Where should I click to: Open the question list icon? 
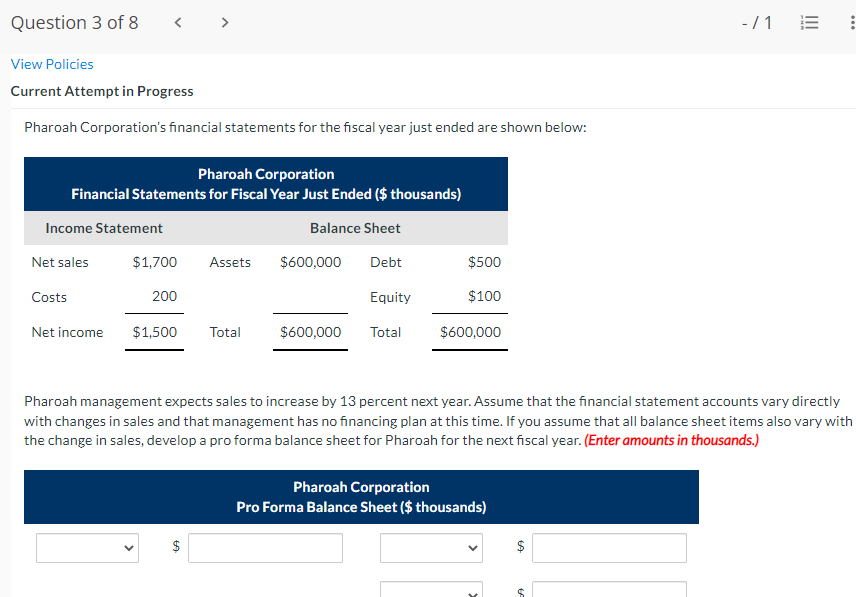click(x=809, y=22)
